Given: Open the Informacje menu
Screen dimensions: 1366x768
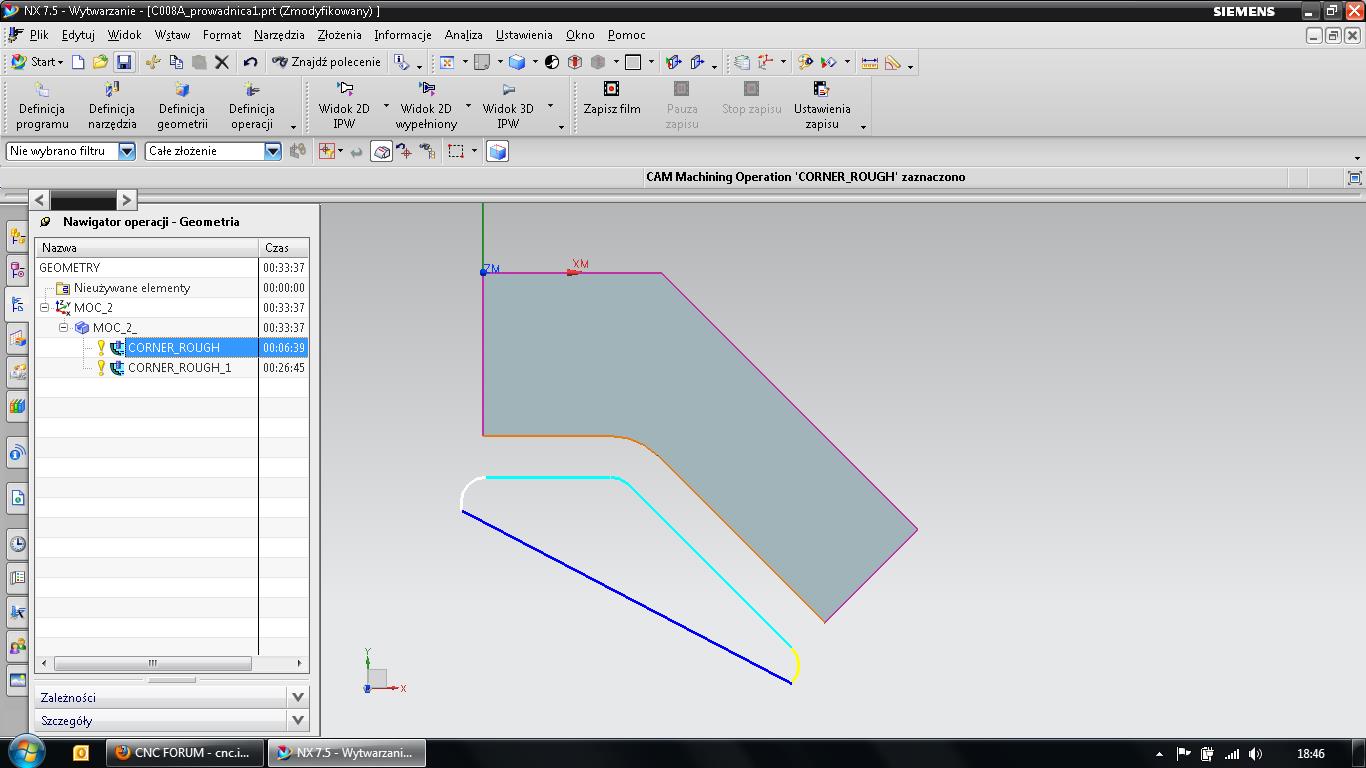Looking at the screenshot, I should coord(403,34).
